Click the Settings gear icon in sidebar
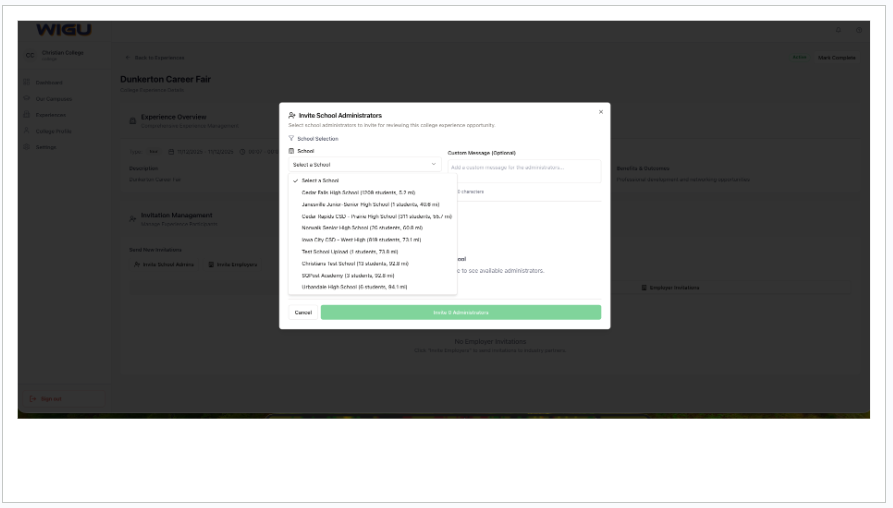893x508 pixels. point(27,147)
